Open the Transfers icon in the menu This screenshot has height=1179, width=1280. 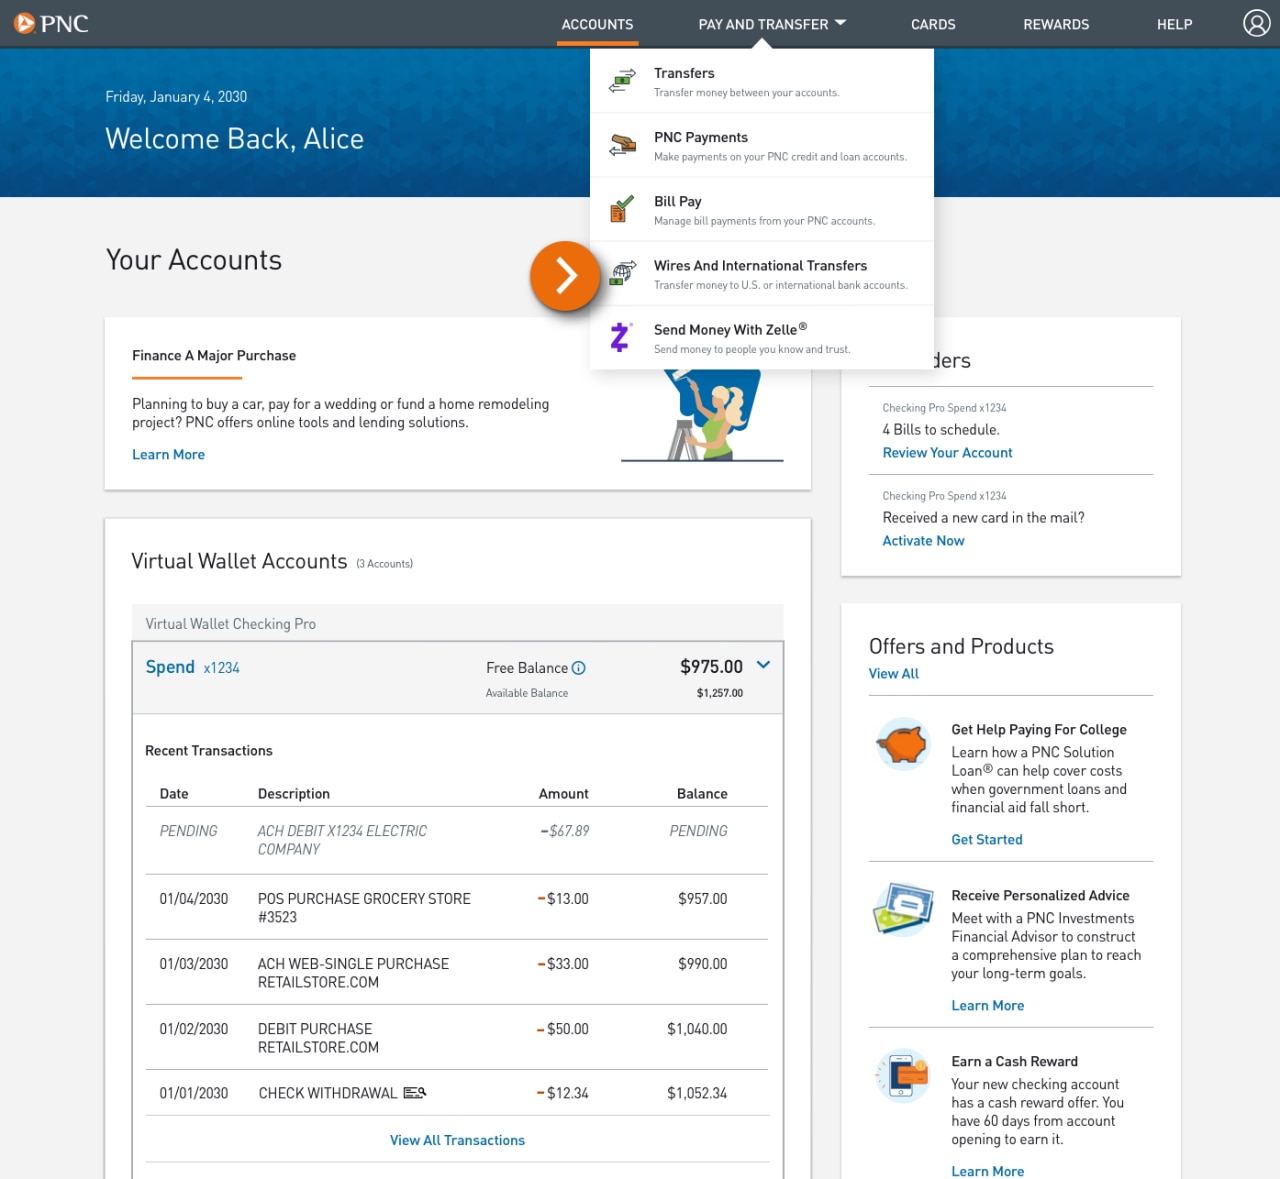[621, 81]
